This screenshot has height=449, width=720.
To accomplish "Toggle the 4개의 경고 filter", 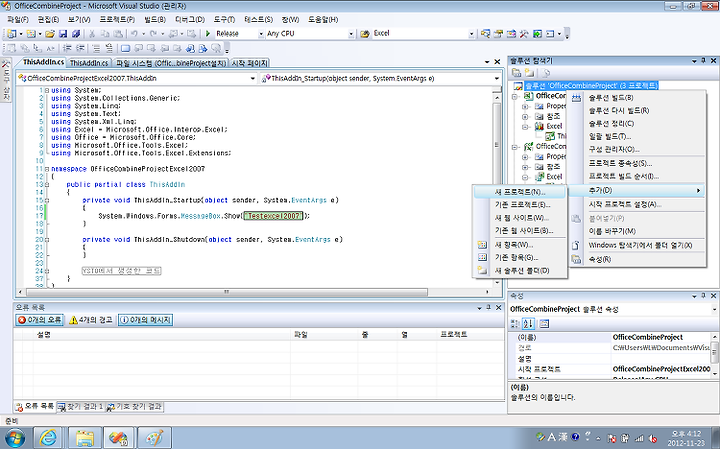I will click(90, 320).
